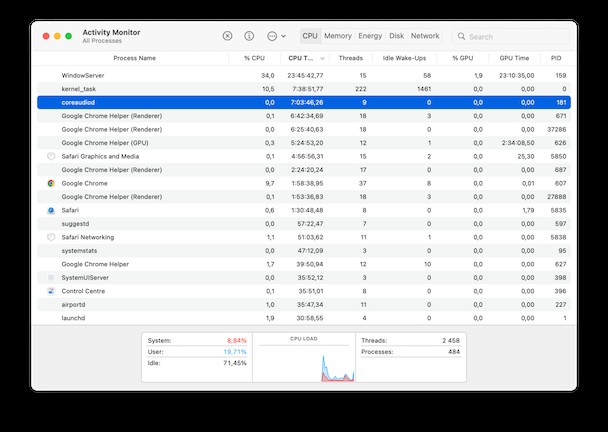The image size is (608, 432).
Task: Switch to the CPU tab
Action: point(310,36)
